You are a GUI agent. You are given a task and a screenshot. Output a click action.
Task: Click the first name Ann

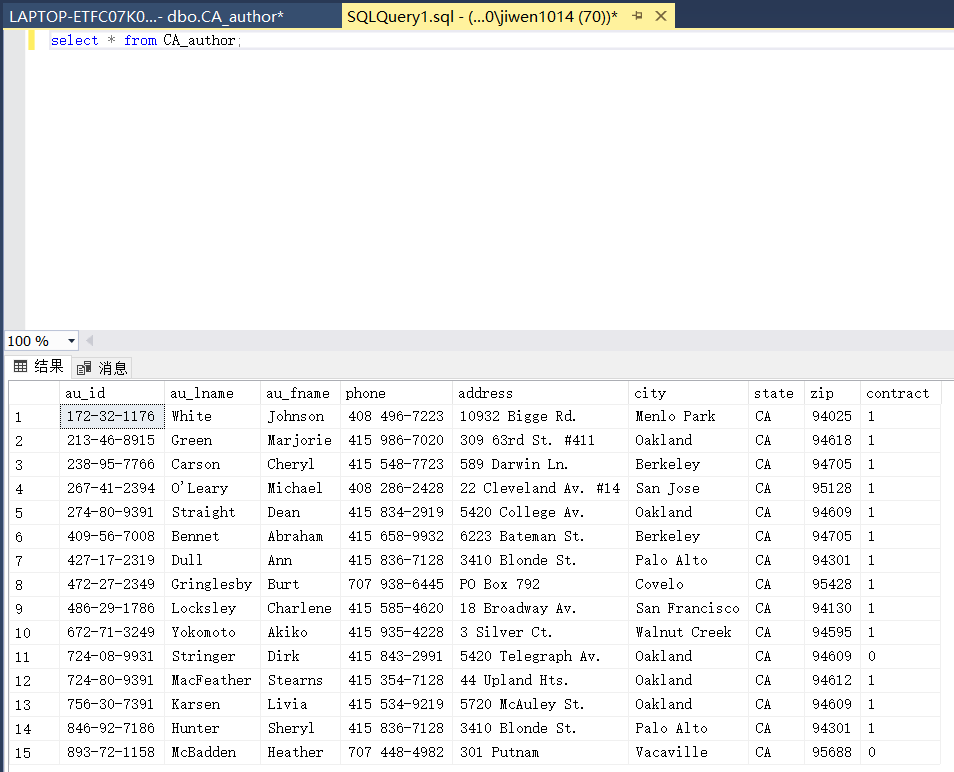(x=280, y=560)
